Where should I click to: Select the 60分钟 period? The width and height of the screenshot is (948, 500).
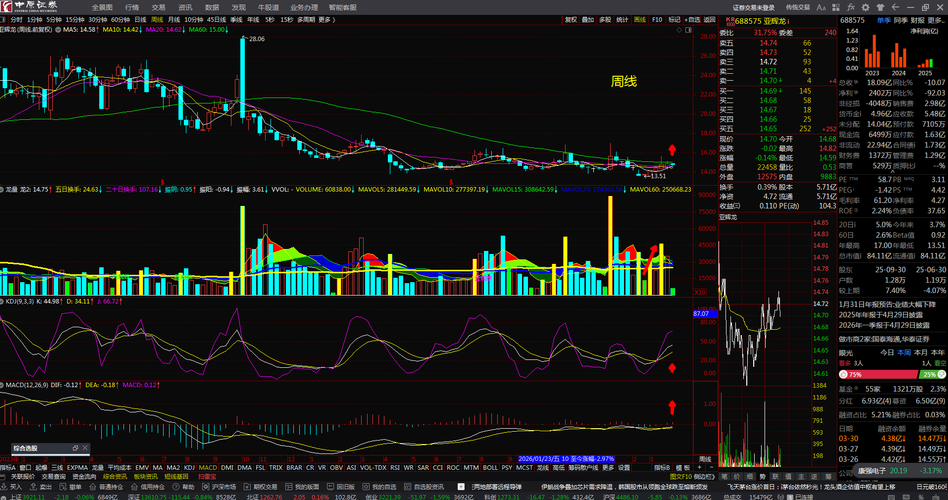point(120,19)
